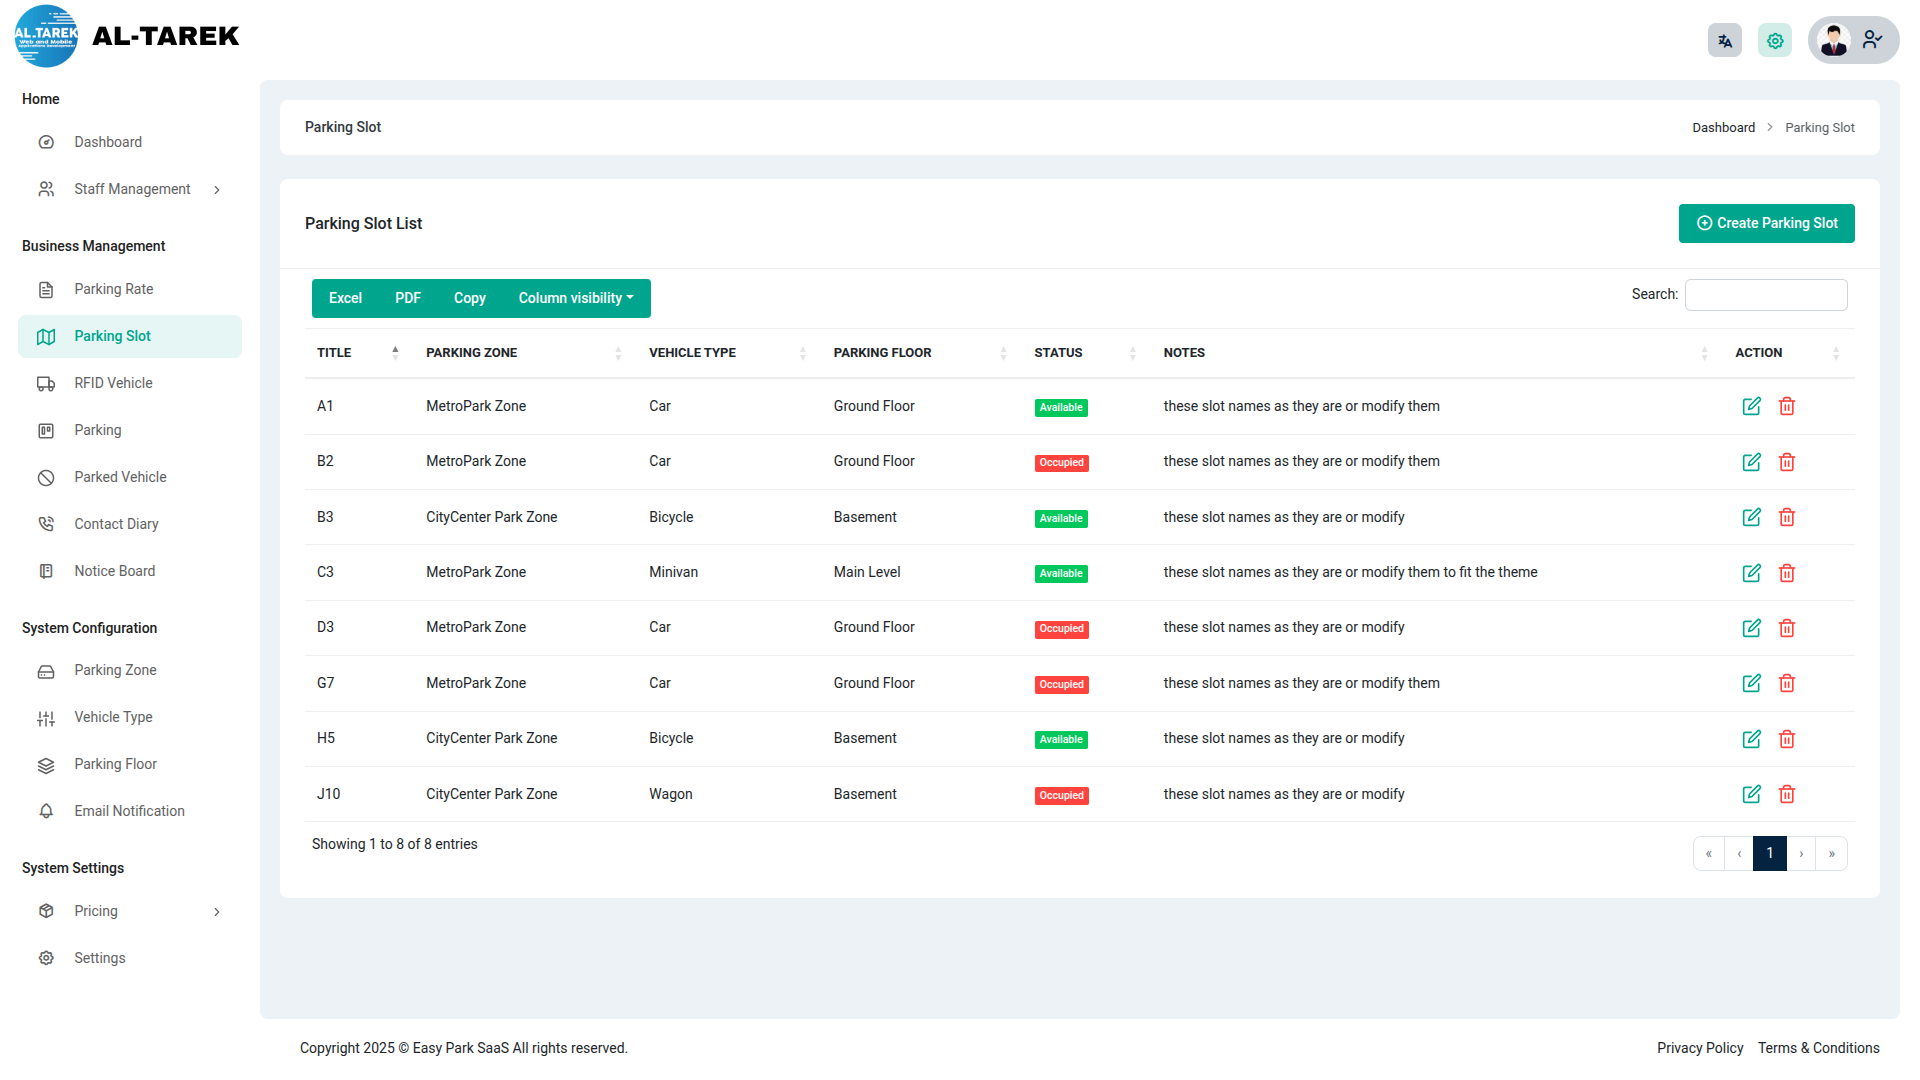The image size is (1920, 1080).
Task: Delete parking slot J10
Action: 1787,794
